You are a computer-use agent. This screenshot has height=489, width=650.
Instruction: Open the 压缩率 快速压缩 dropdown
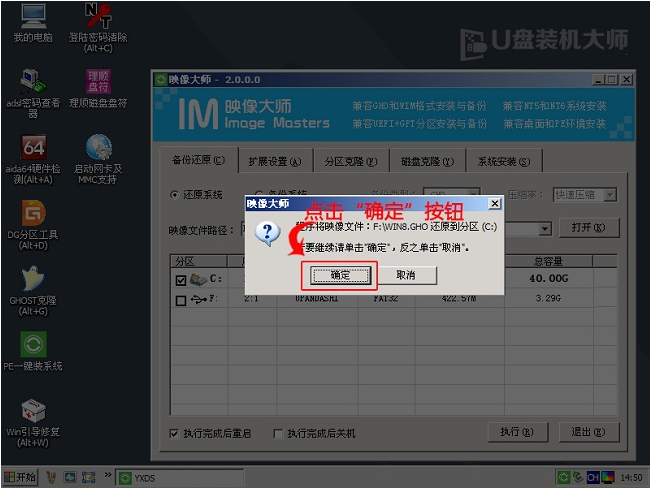(585, 195)
